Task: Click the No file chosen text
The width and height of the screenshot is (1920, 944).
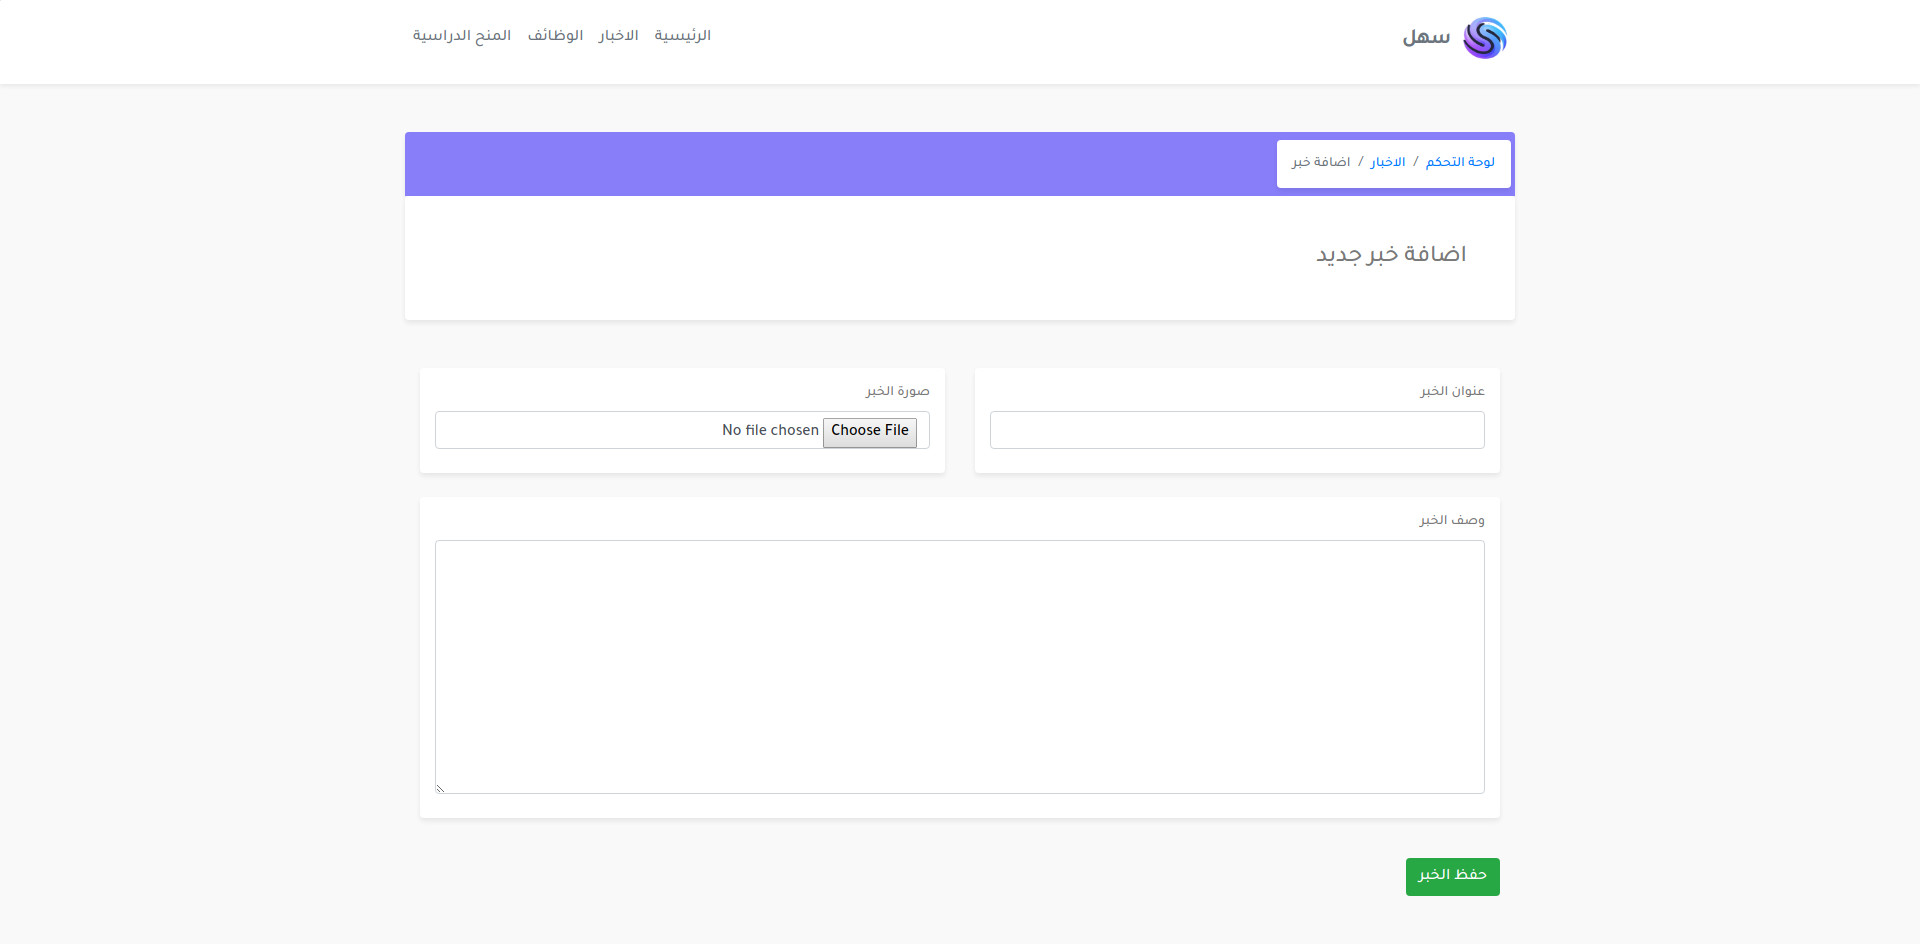Action: 770,430
